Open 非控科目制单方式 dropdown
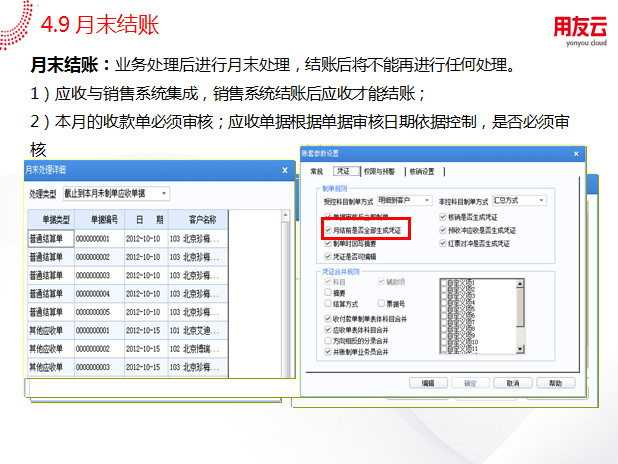This screenshot has width=618, height=464. 542,200
